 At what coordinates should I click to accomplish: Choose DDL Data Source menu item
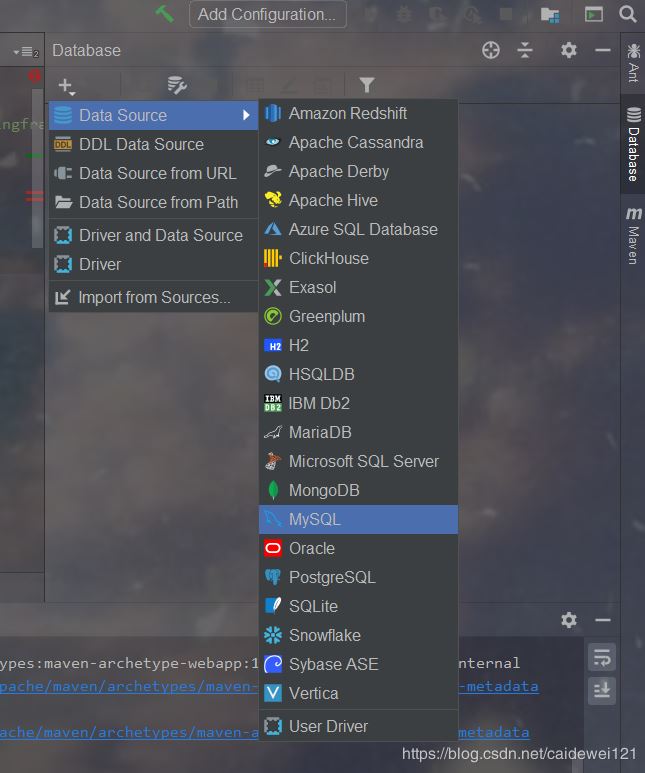tap(154, 144)
